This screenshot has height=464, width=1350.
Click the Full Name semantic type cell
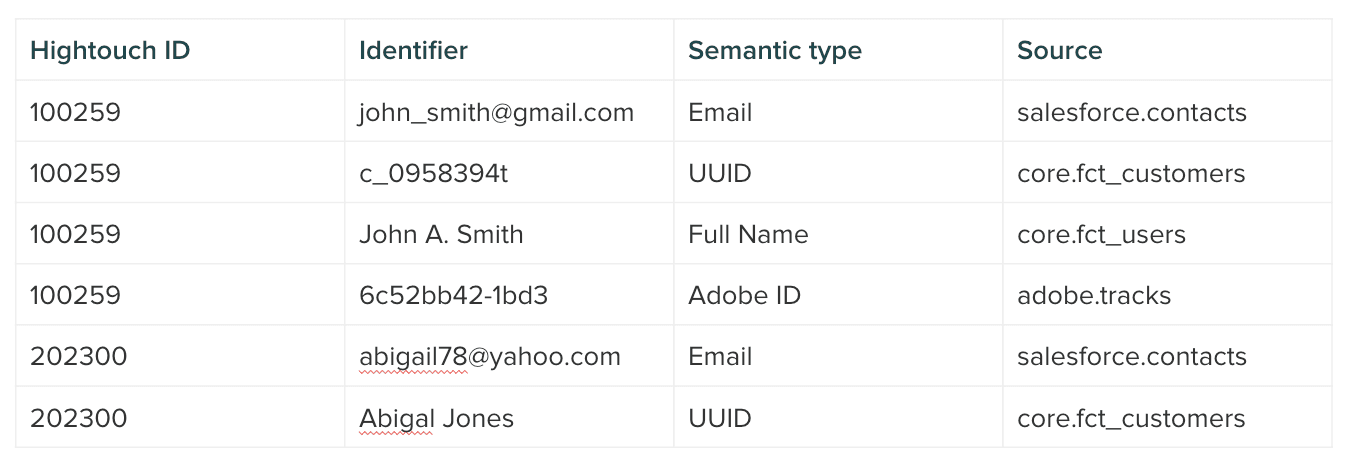748,234
